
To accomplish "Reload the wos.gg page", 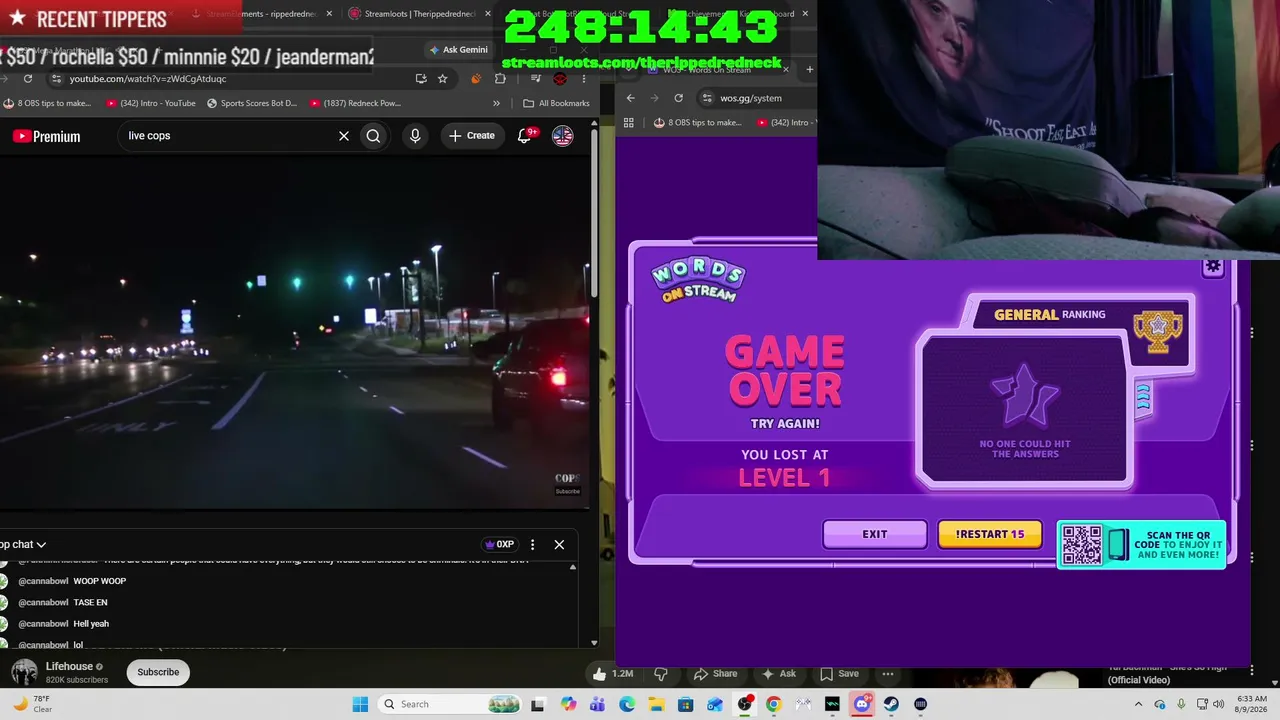I will coord(679,98).
